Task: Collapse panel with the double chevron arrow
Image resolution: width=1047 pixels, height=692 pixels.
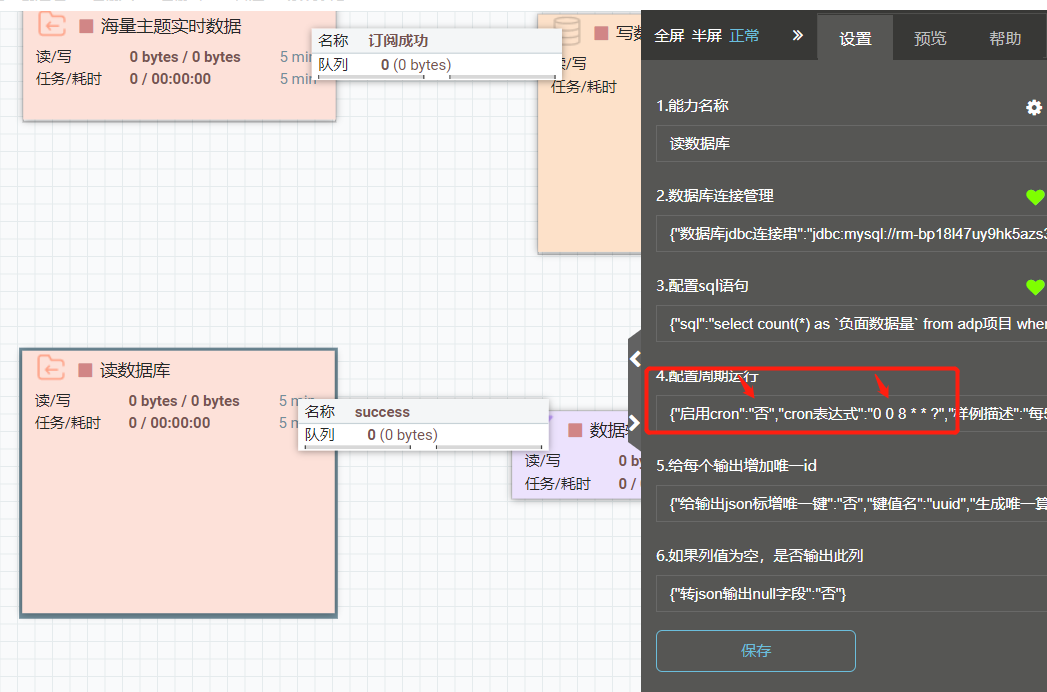Action: point(797,35)
